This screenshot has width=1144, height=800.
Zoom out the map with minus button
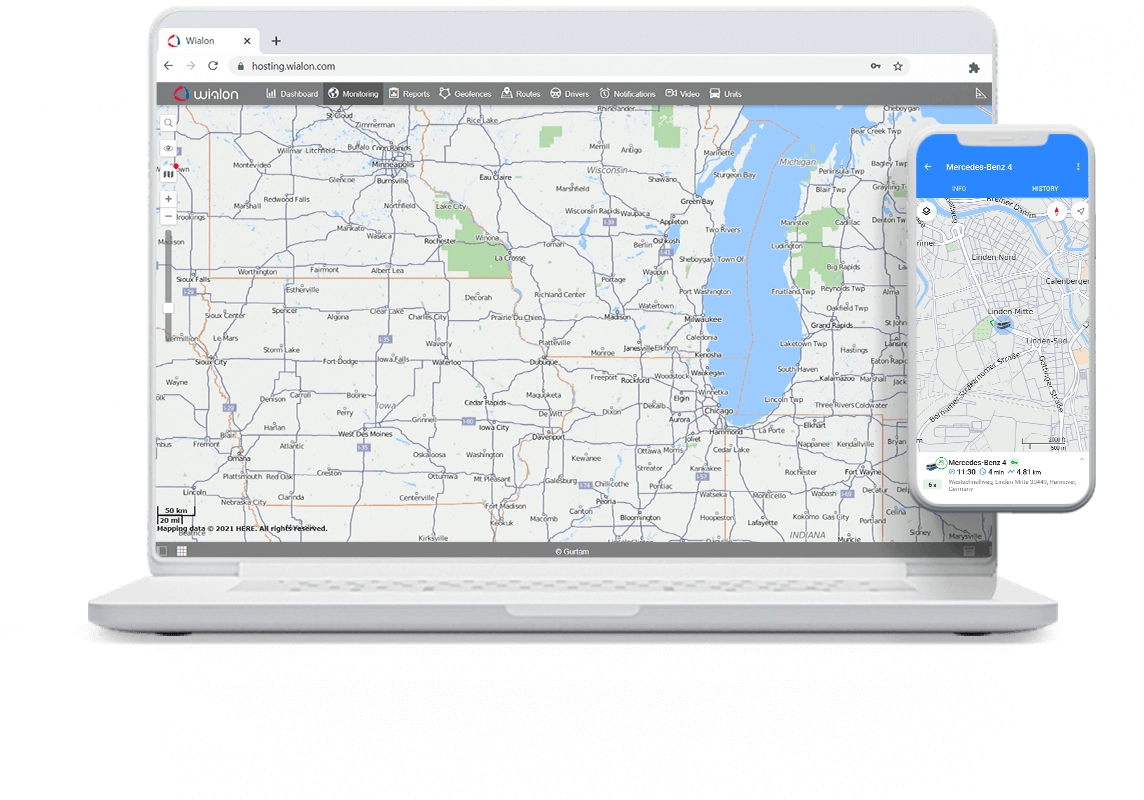coord(169,217)
